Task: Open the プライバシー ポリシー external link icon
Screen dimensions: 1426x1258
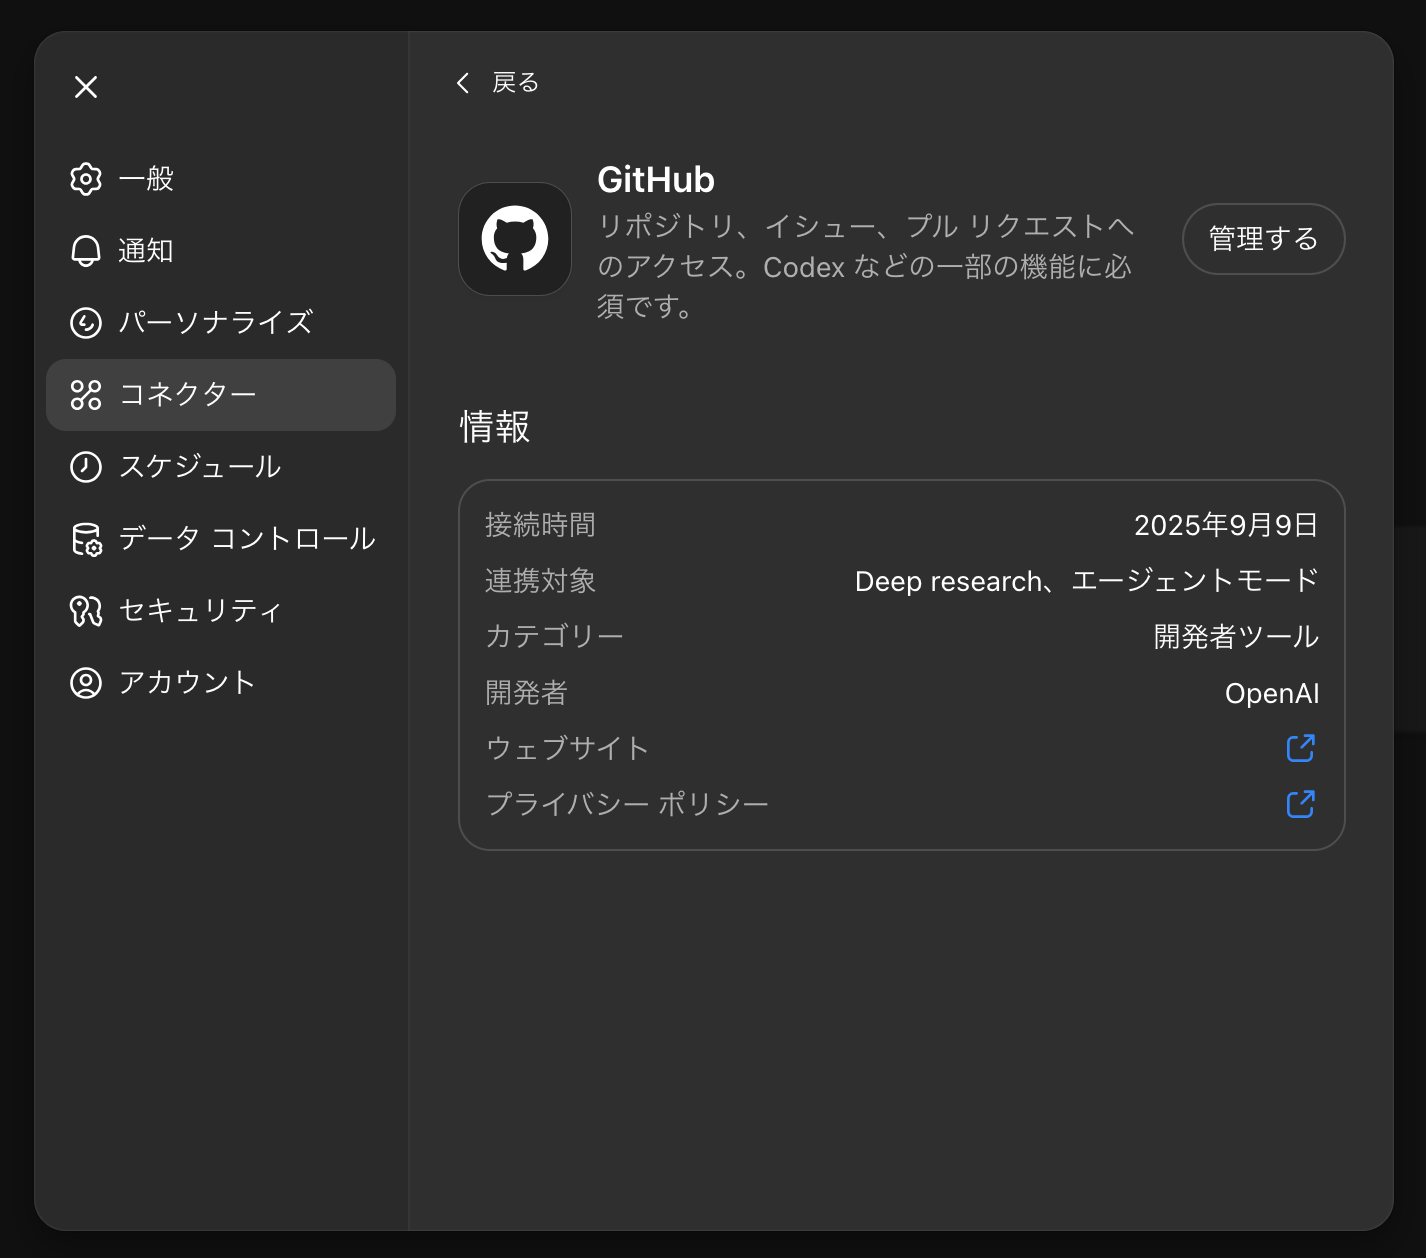Action: pyautogui.click(x=1300, y=804)
